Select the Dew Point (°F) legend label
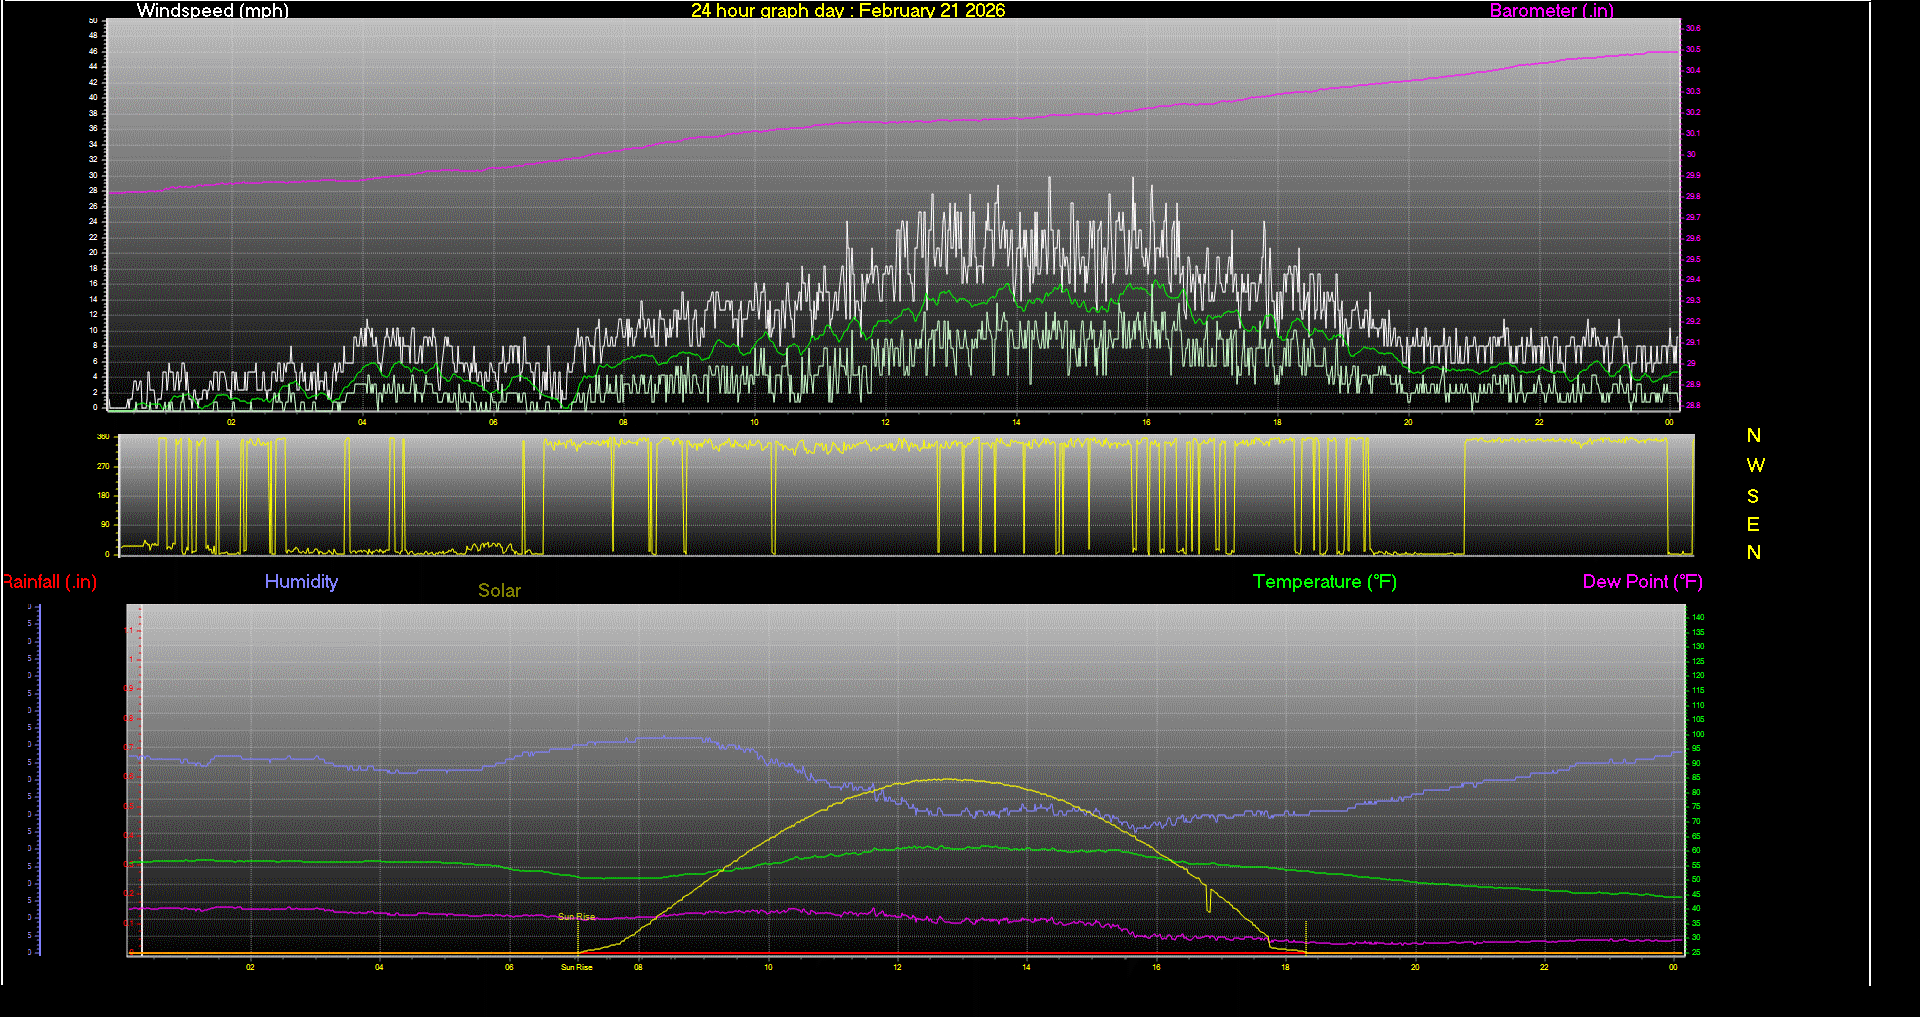This screenshot has width=1920, height=1017. [x=1642, y=581]
